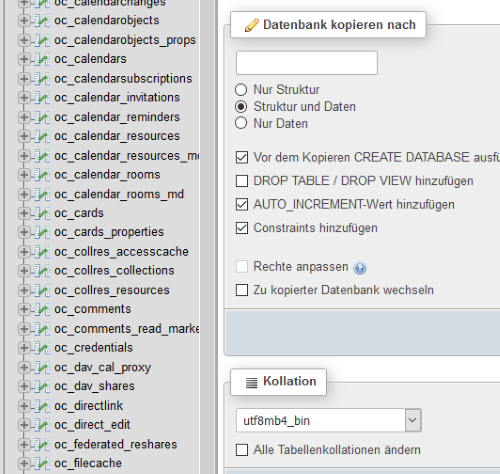Expand oc_cards tree node

coord(24,213)
